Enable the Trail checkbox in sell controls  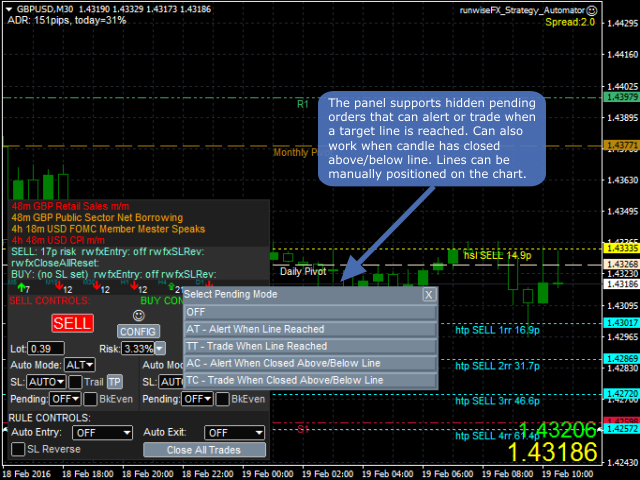tap(75, 382)
